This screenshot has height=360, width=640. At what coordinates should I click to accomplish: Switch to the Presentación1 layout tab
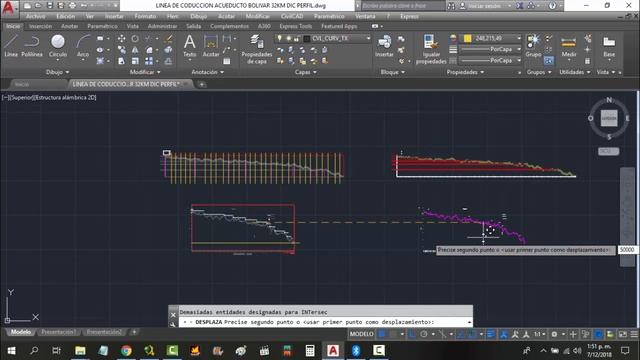coord(58,332)
